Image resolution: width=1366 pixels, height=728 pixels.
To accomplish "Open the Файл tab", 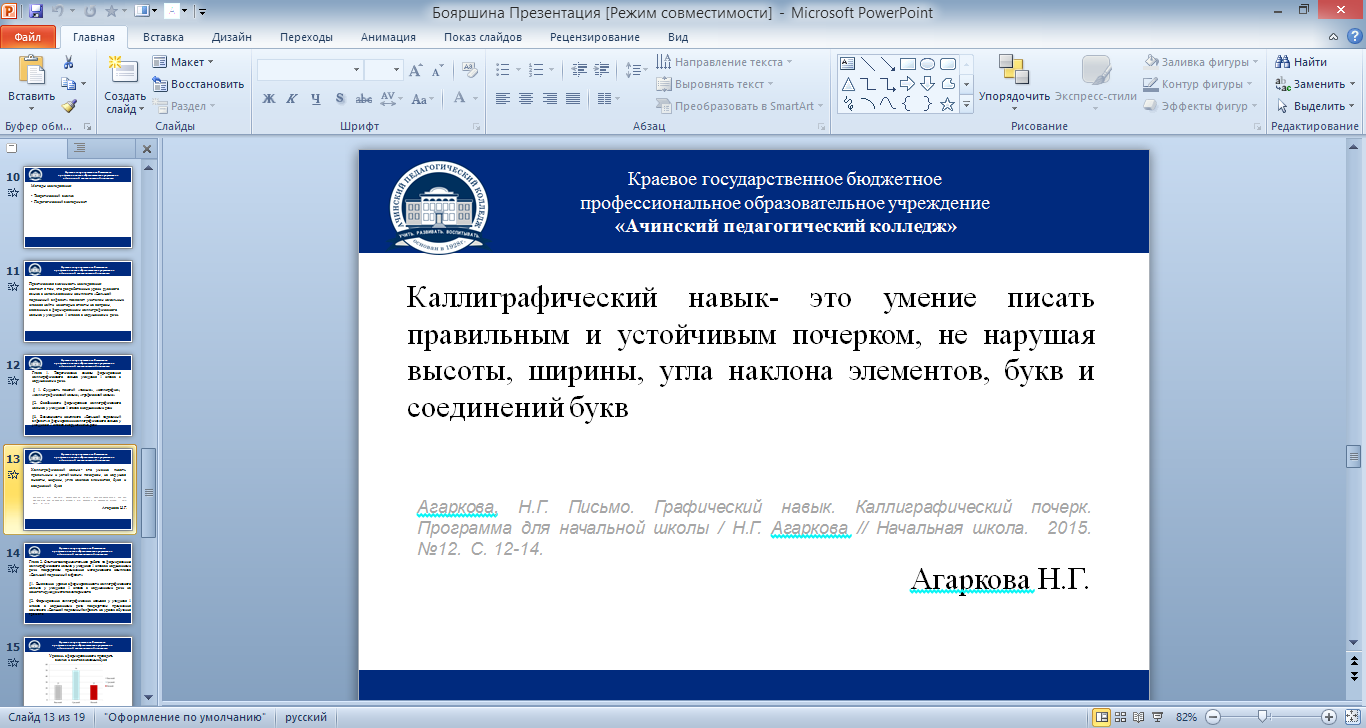I will pos(28,37).
